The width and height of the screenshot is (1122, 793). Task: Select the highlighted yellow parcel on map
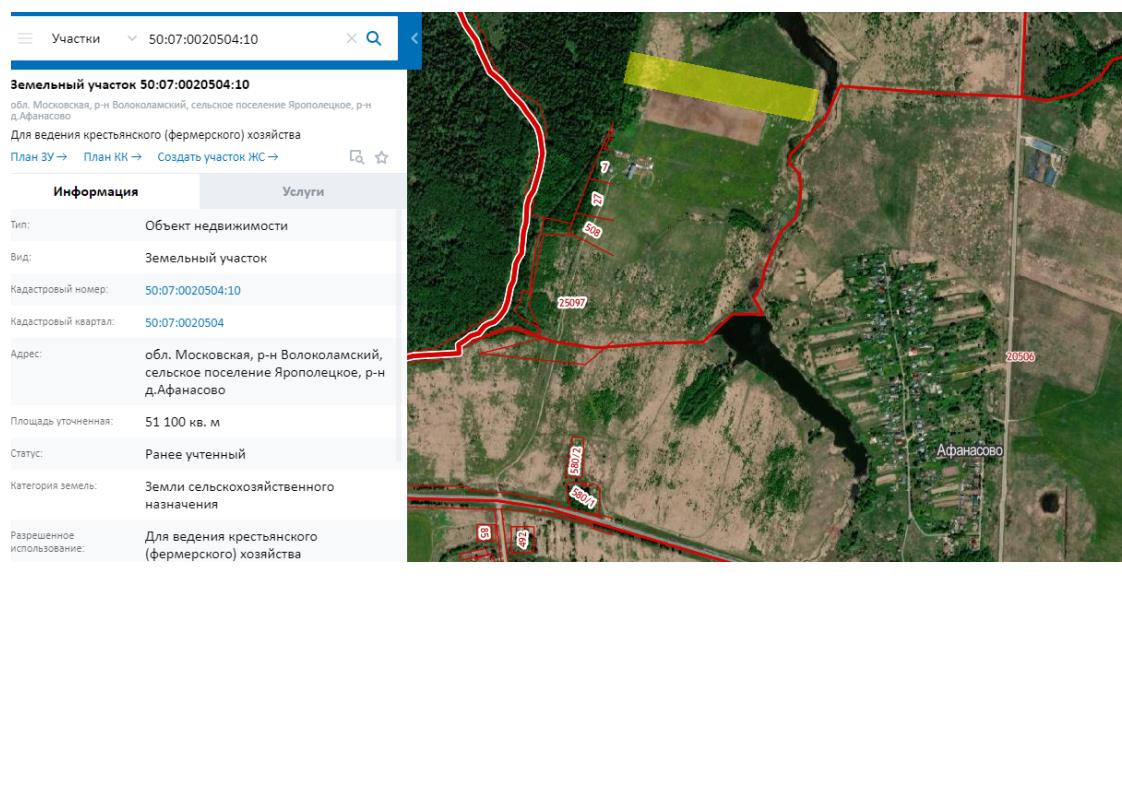click(x=721, y=86)
